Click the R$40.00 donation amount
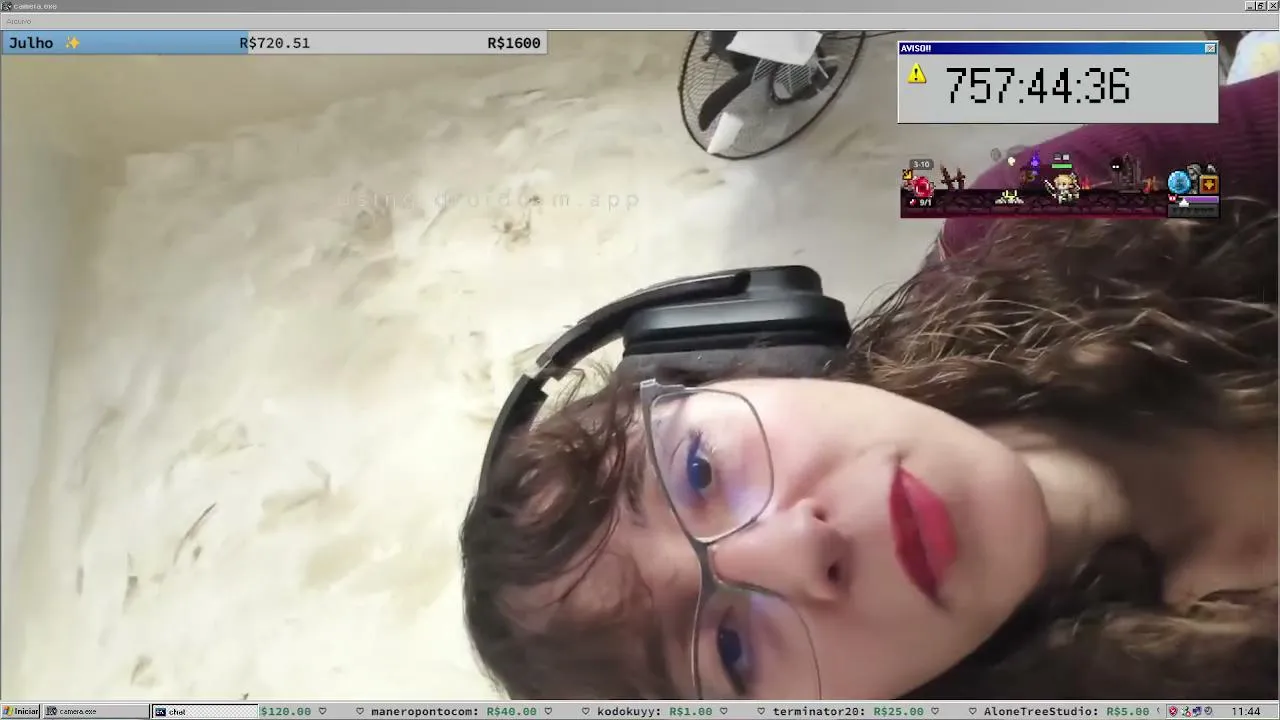The height and width of the screenshot is (720, 1280). [x=512, y=712]
